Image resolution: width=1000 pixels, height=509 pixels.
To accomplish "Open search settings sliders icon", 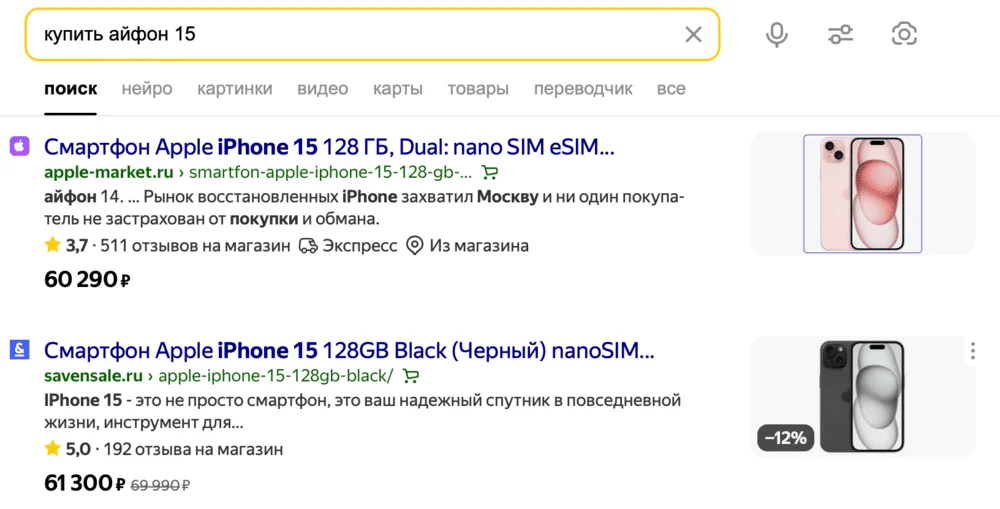I will [x=840, y=35].
